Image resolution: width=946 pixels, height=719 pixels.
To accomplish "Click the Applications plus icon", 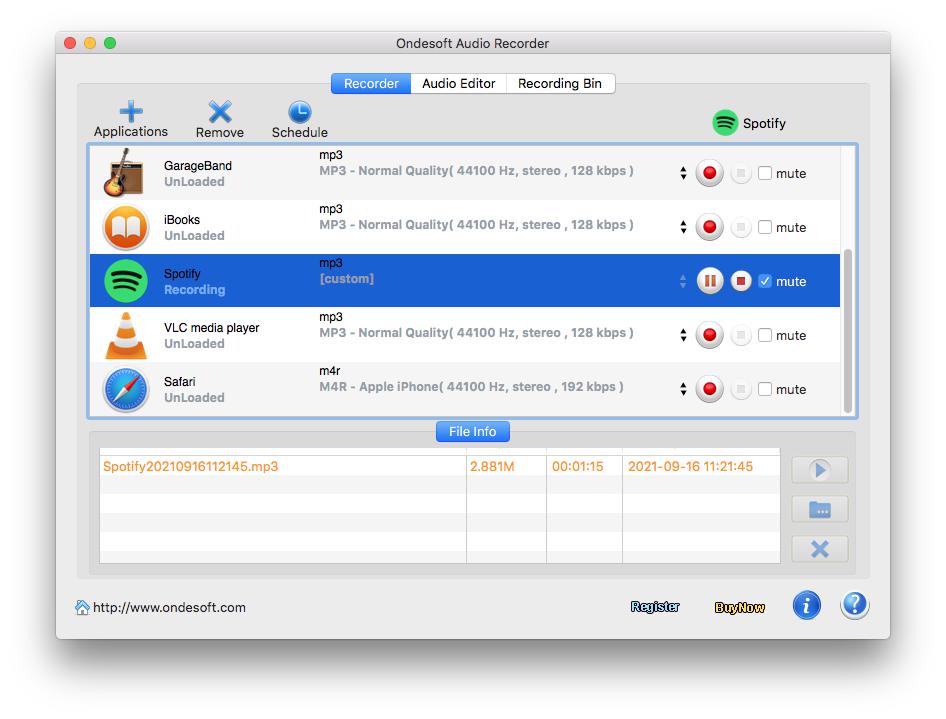I will (131, 112).
